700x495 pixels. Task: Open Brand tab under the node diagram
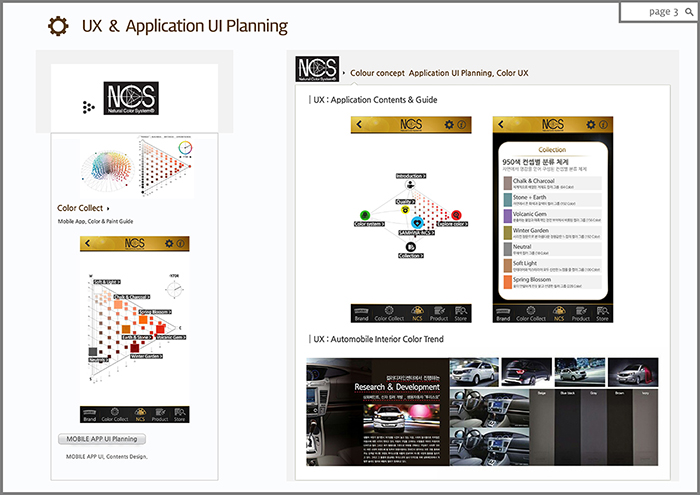click(362, 314)
